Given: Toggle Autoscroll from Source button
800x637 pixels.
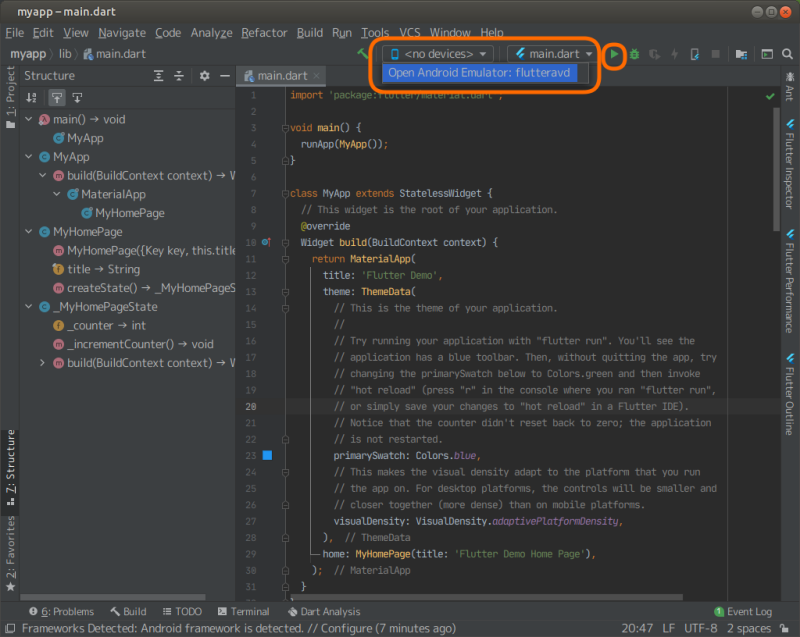Looking at the screenshot, I should pos(77,98).
